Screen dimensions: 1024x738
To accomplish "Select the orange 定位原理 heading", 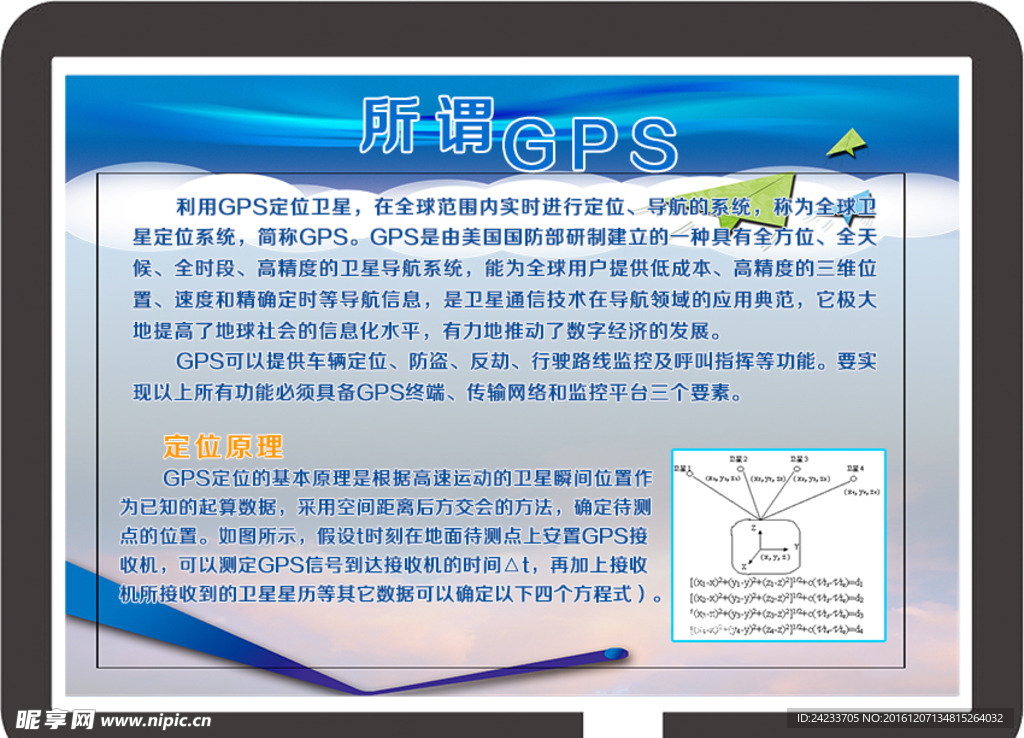I will click(223, 445).
